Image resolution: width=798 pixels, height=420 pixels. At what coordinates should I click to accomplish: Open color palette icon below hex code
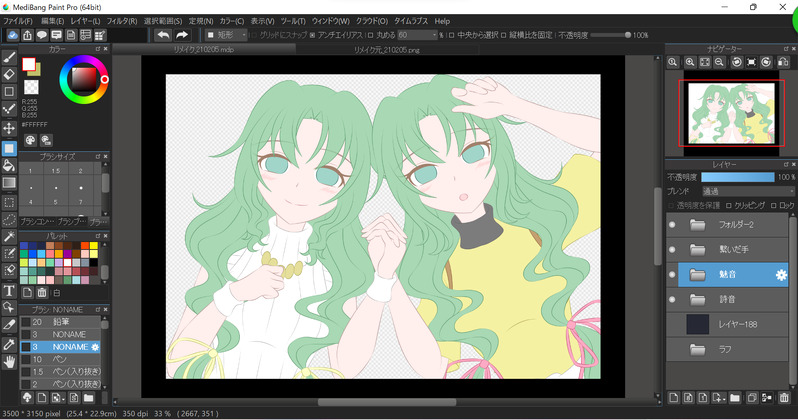click(31, 141)
